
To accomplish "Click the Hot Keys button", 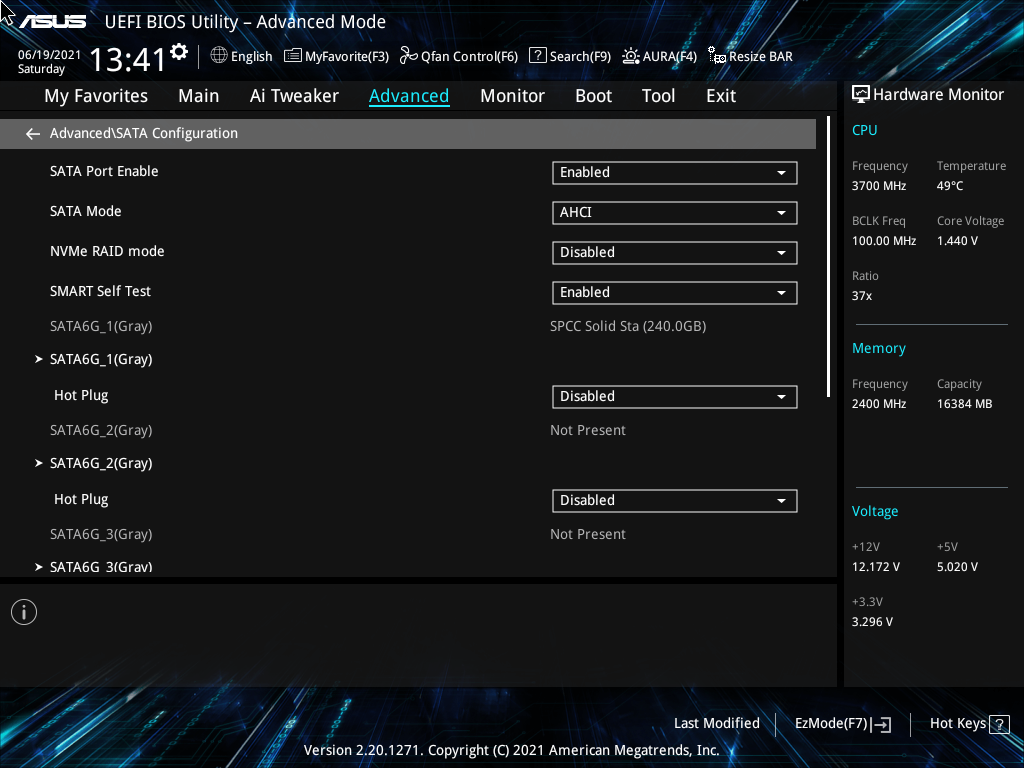I will click(966, 723).
